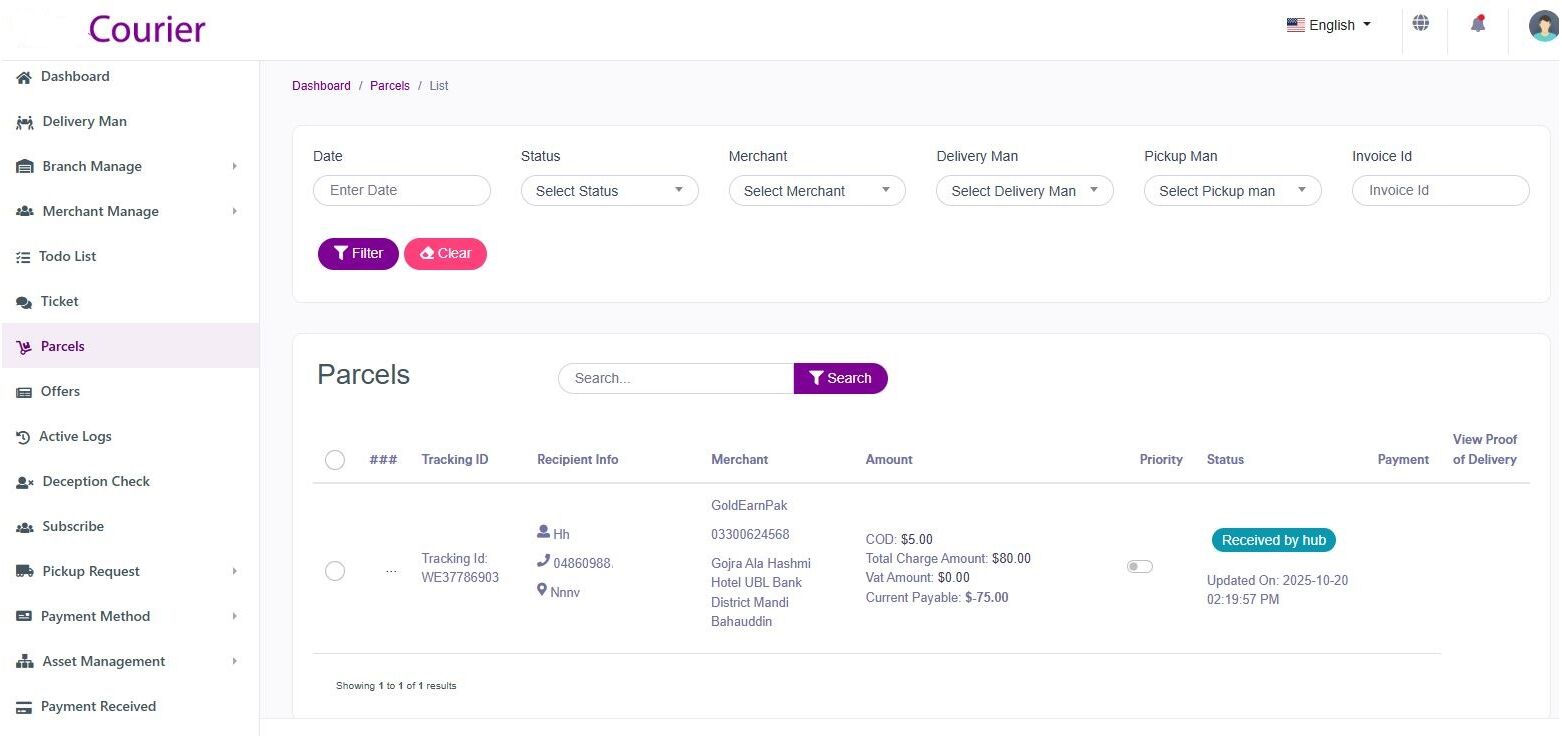Click the globe icon in header

point(1420,24)
